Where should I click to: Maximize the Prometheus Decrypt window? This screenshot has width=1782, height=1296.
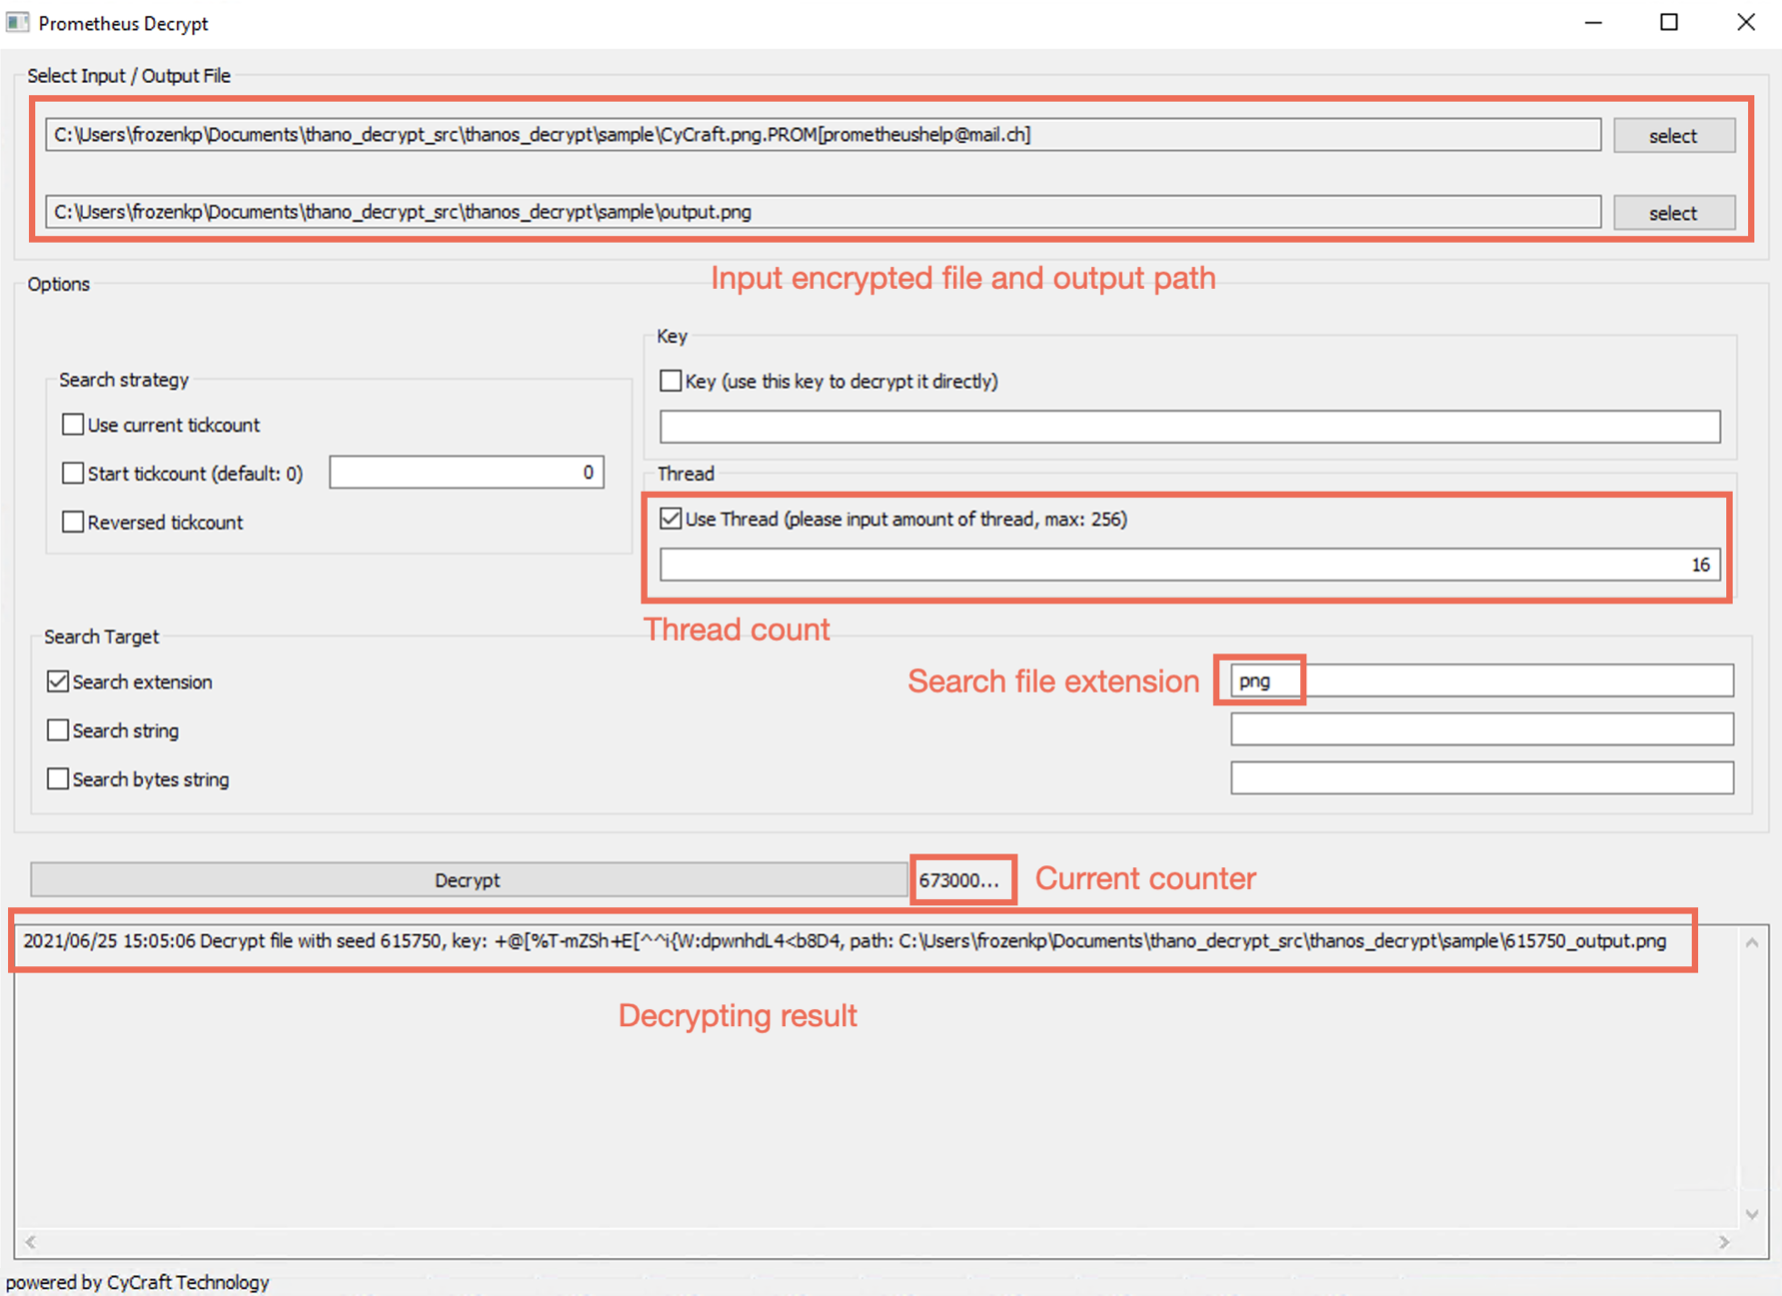click(1669, 22)
